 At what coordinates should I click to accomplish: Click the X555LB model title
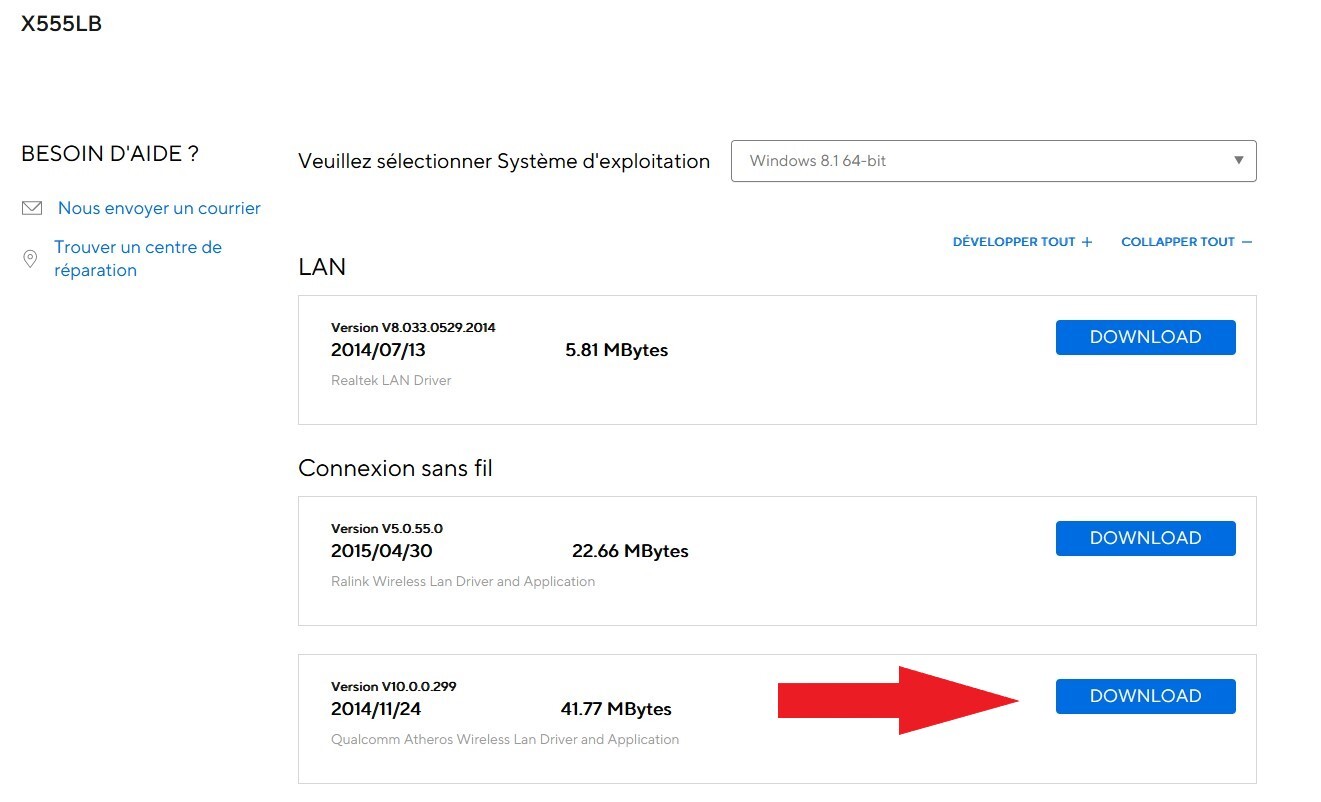(x=61, y=24)
